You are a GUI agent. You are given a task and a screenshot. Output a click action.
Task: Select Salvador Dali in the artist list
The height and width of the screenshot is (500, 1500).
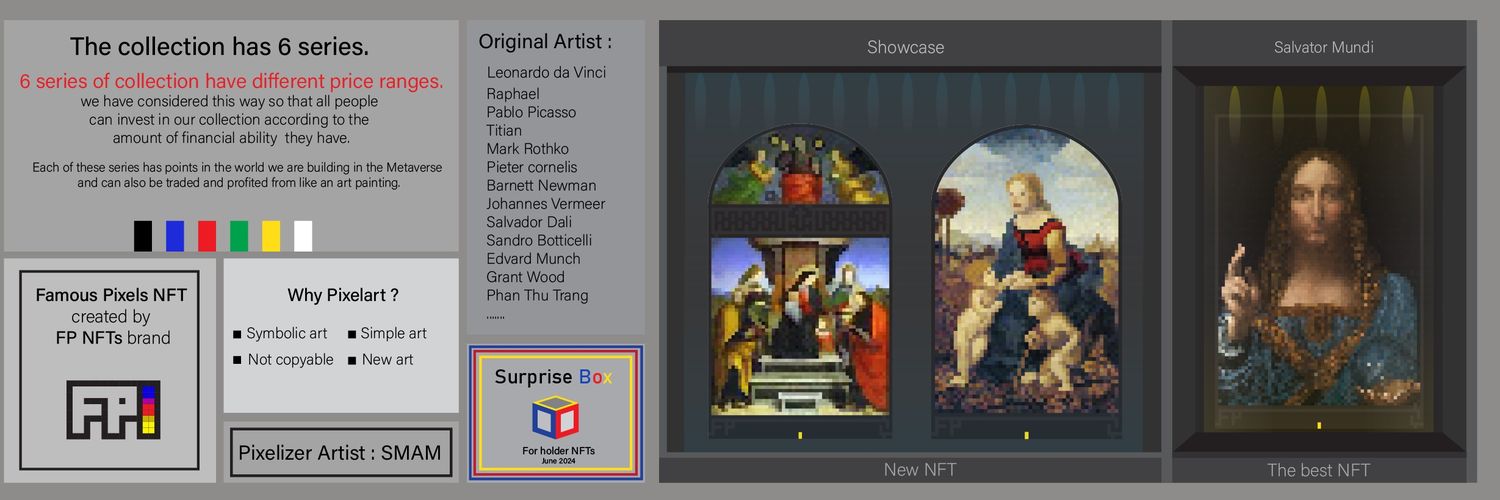pyautogui.click(x=528, y=222)
